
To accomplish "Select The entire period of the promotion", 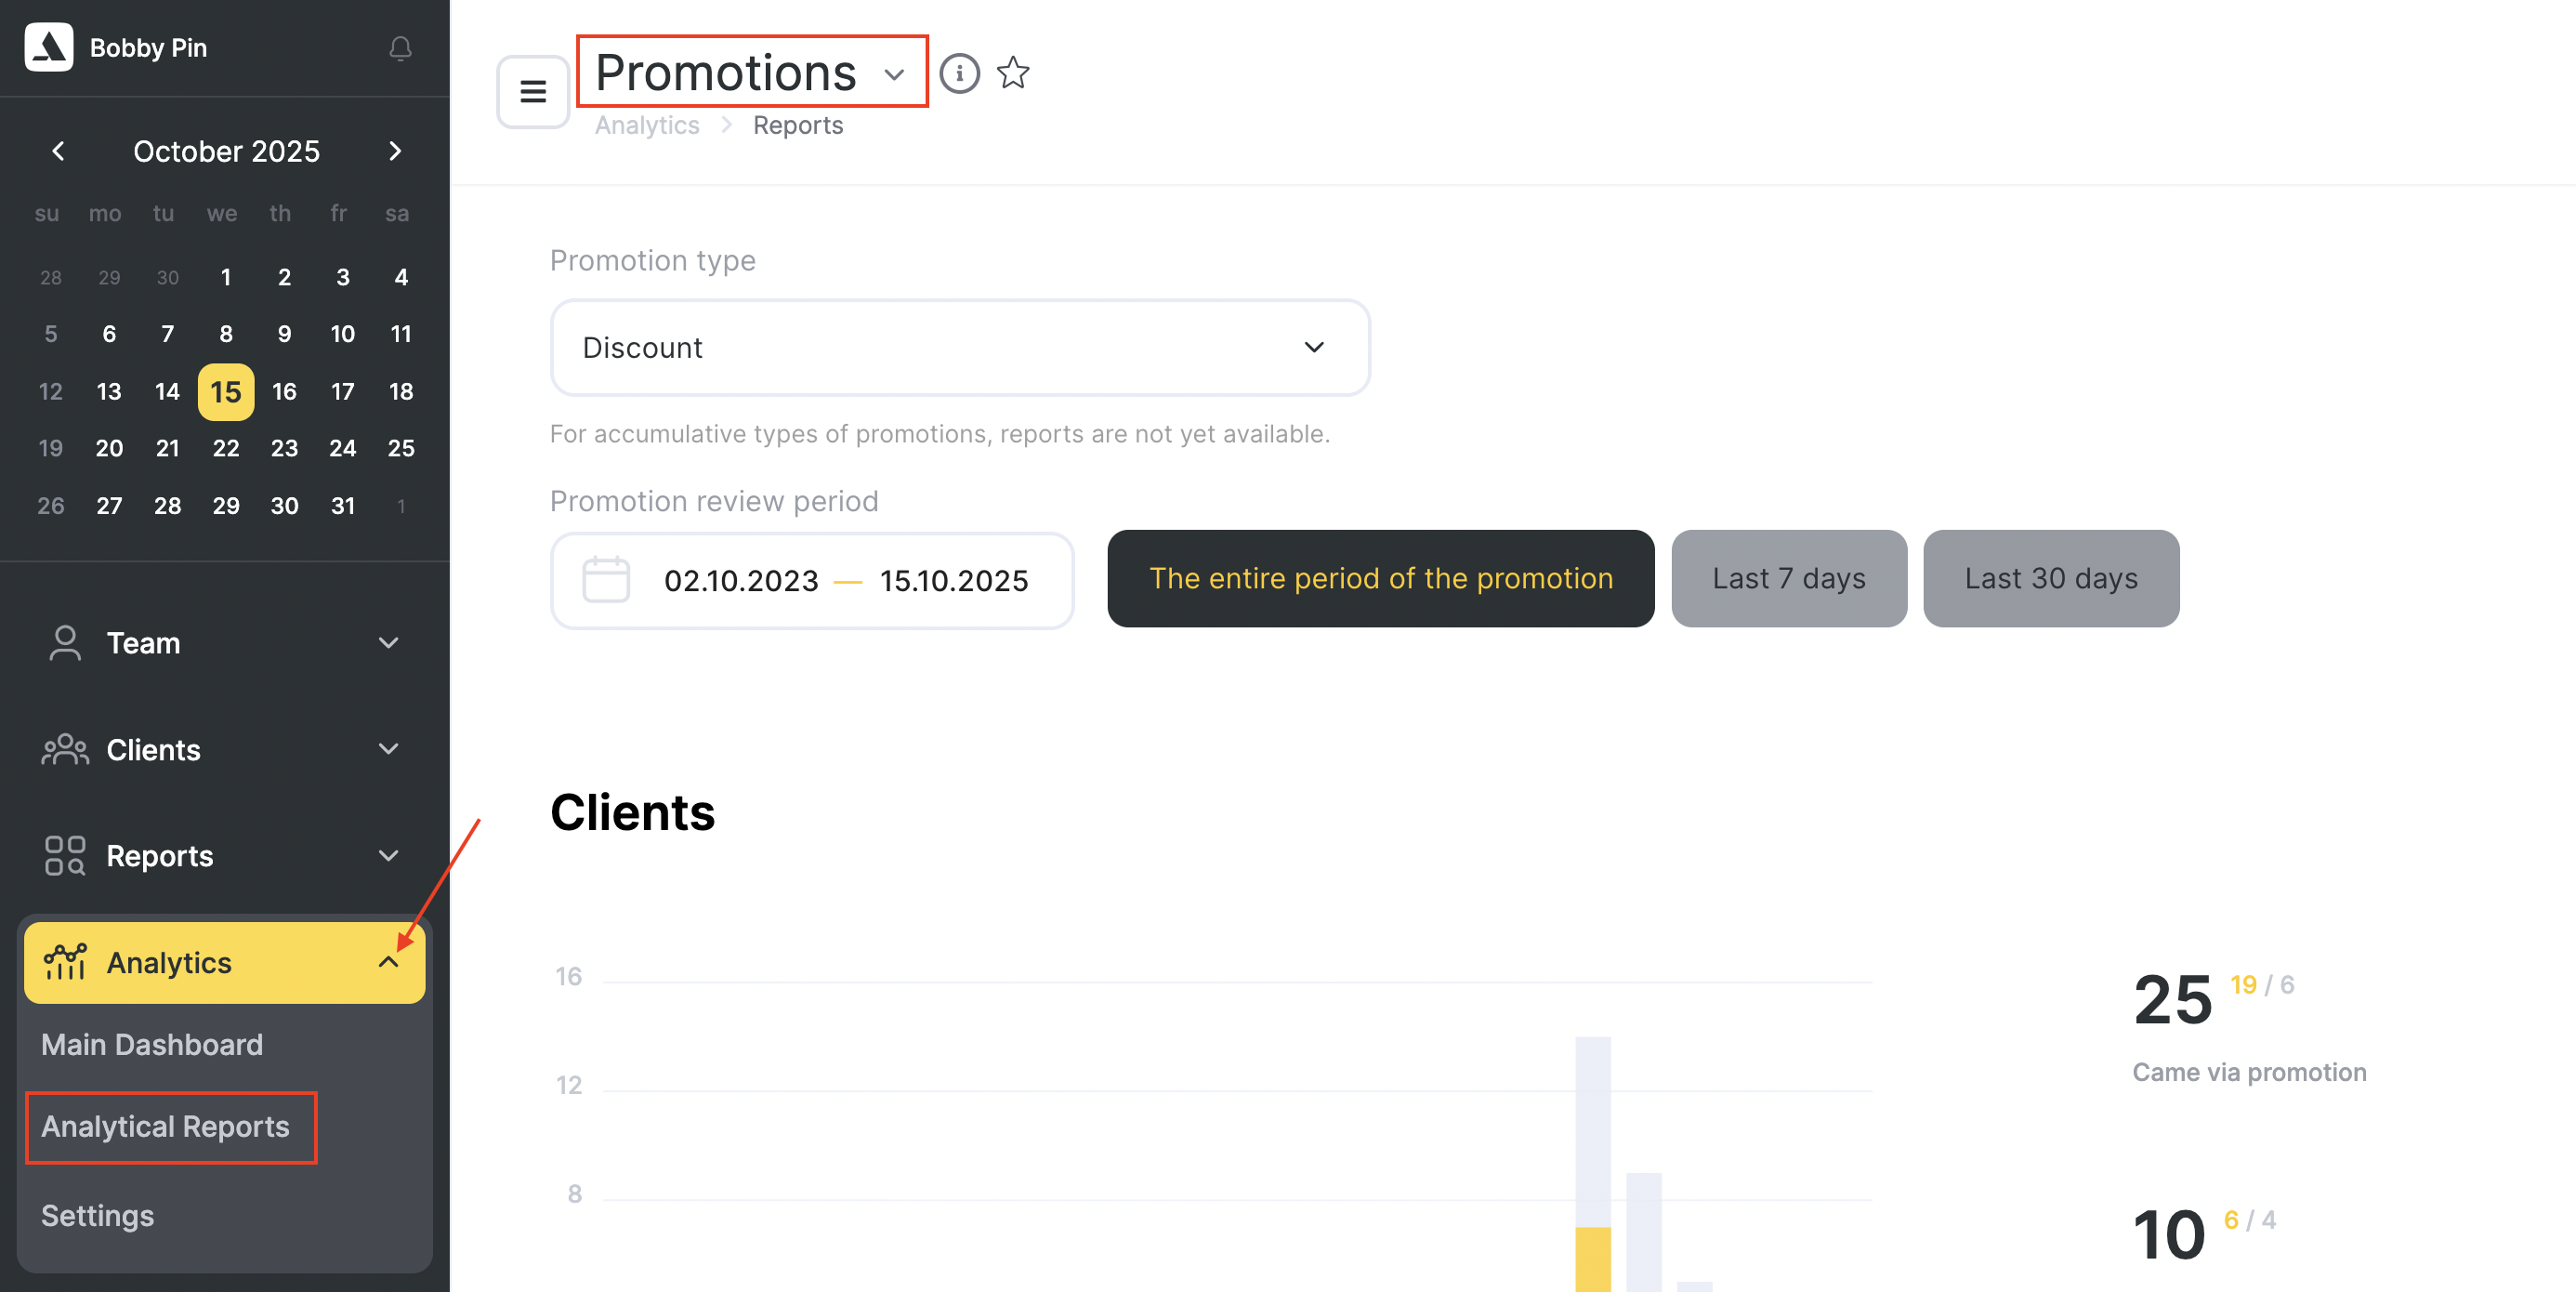I will pos(1380,579).
